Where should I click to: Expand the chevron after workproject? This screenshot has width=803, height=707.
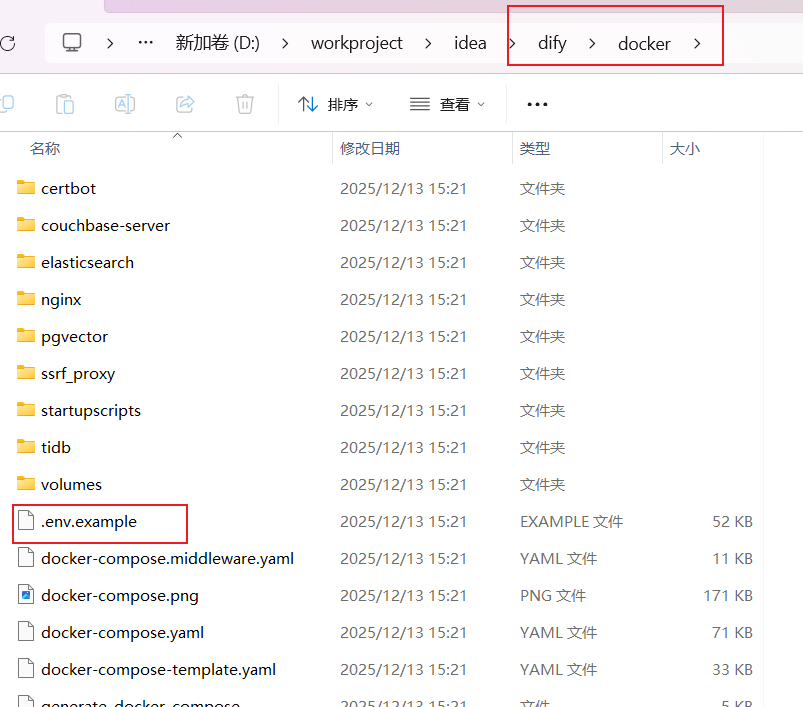tap(428, 44)
